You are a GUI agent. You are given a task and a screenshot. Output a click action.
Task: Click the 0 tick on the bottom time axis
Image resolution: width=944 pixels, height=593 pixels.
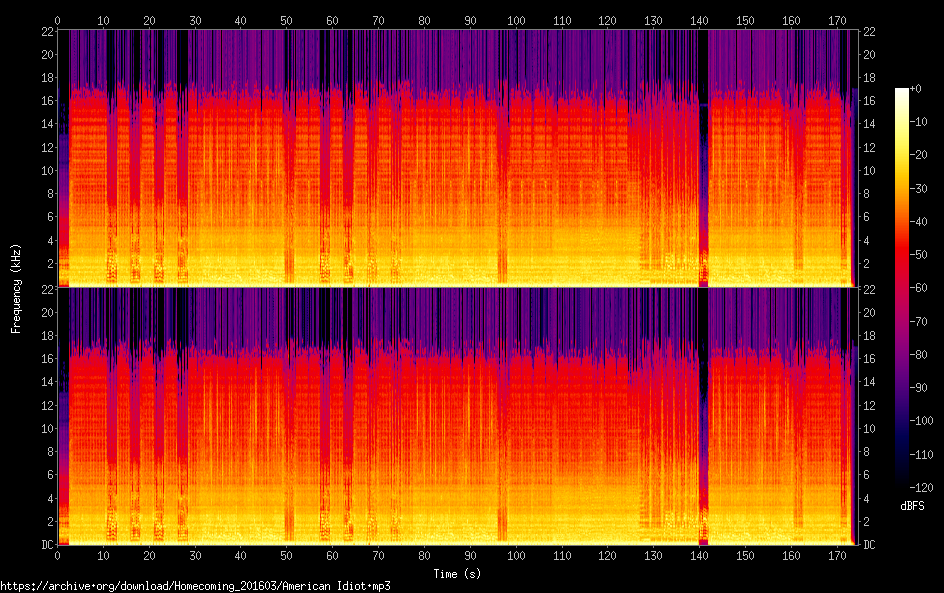[x=58, y=555]
